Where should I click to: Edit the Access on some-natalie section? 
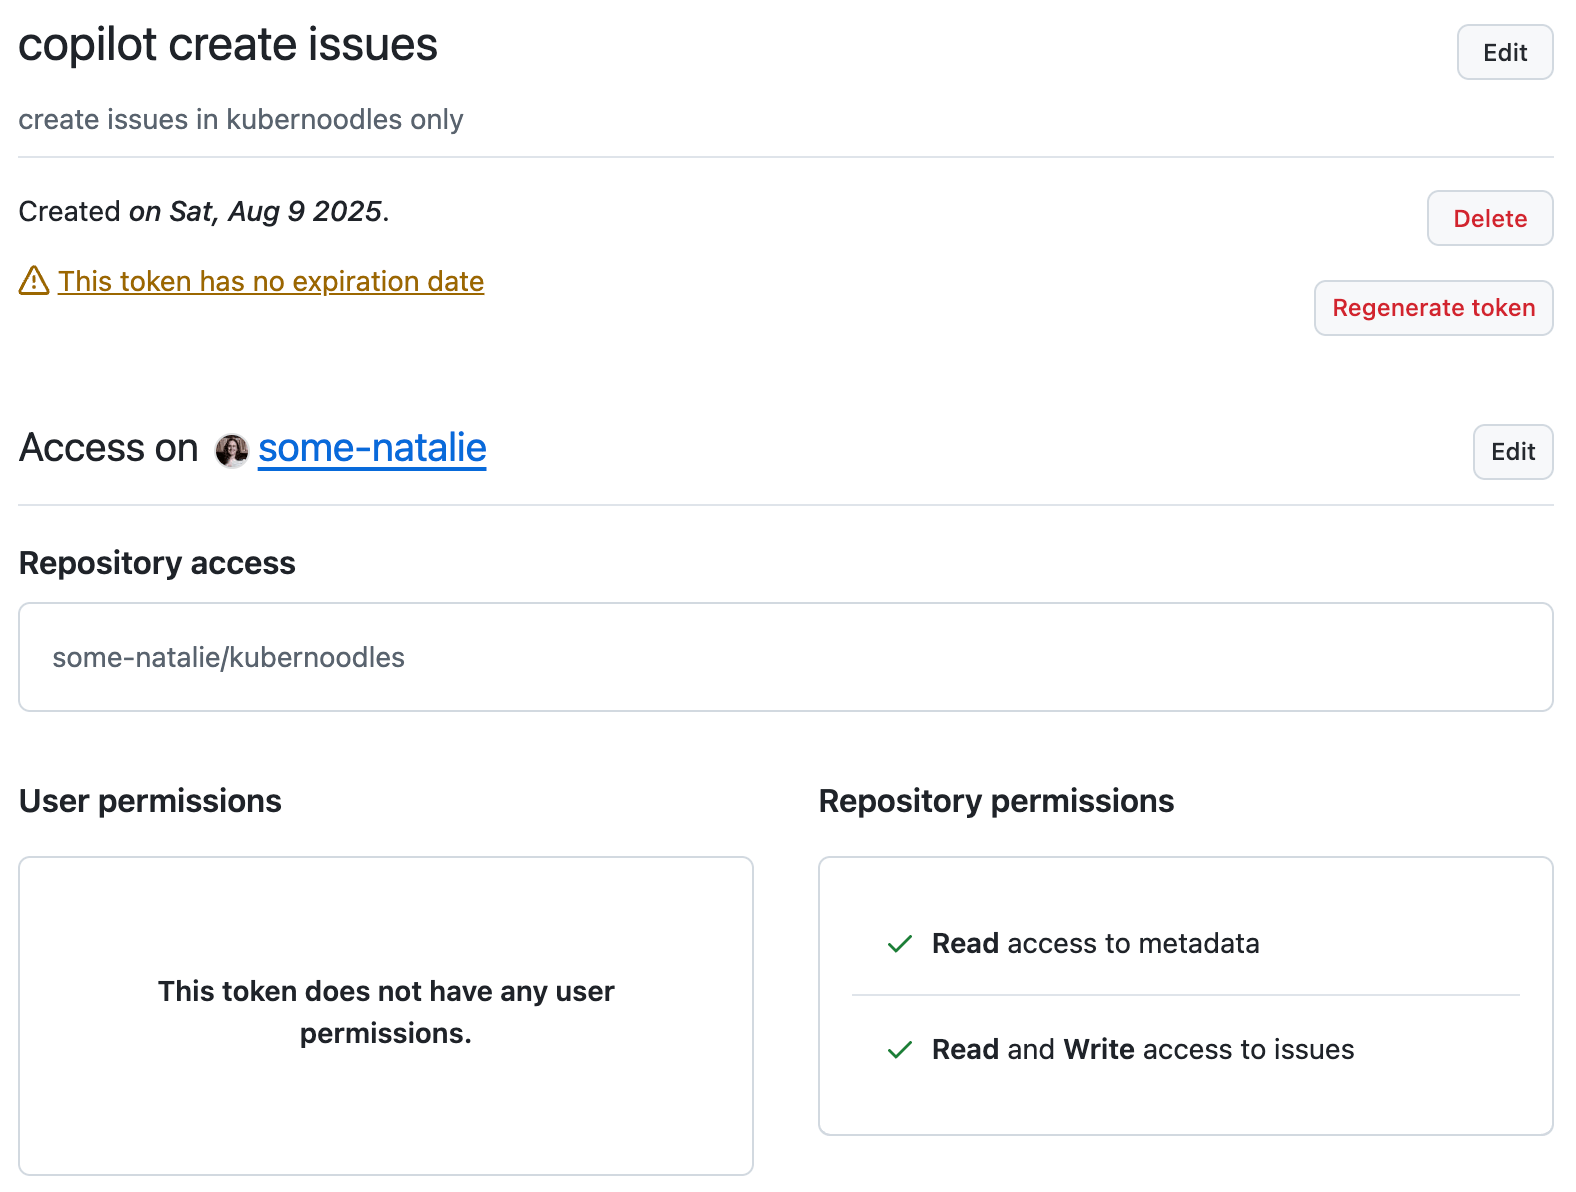(x=1512, y=452)
